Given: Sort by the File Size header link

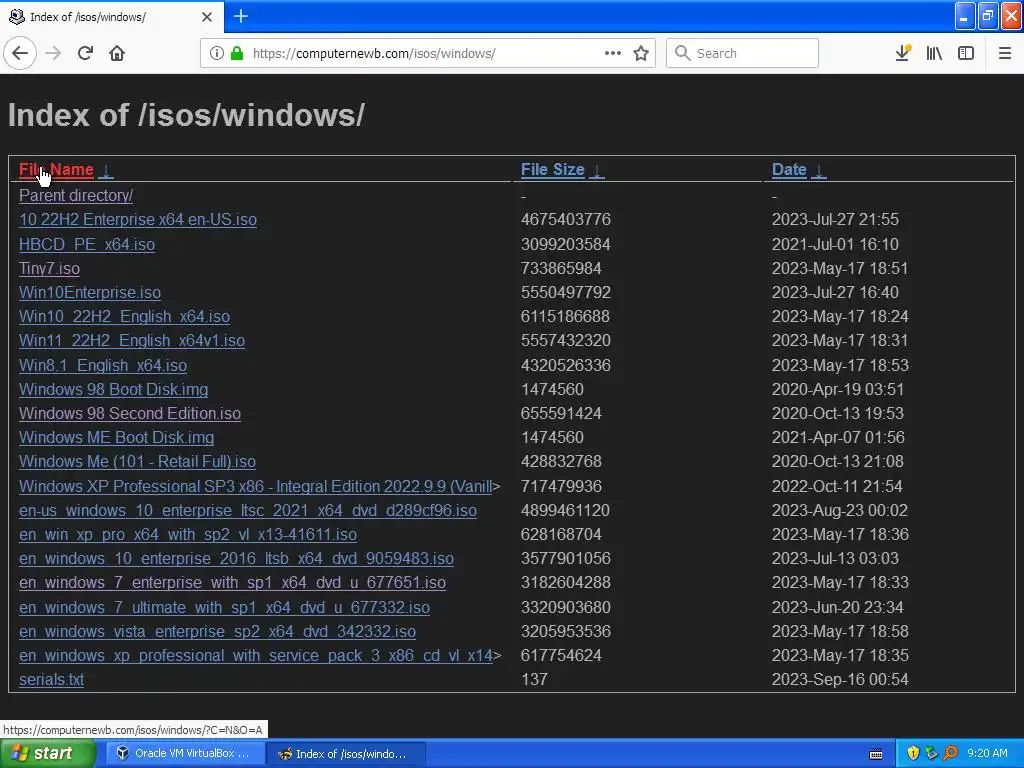Looking at the screenshot, I should point(552,170).
